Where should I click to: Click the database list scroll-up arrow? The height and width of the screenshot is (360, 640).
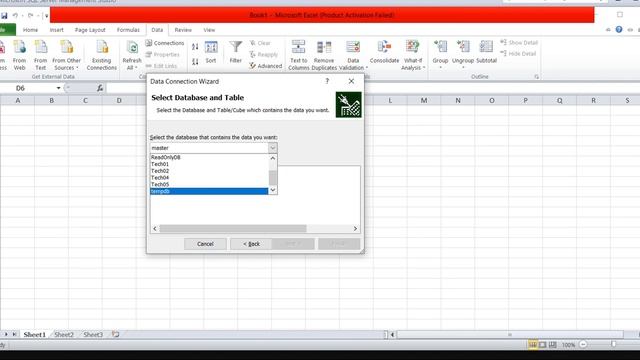pyautogui.click(x=273, y=158)
